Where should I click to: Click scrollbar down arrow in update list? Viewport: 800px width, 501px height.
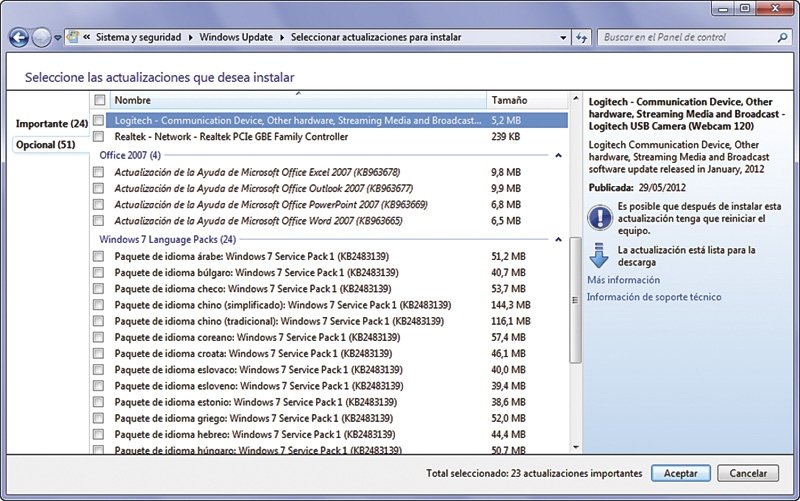click(x=576, y=447)
